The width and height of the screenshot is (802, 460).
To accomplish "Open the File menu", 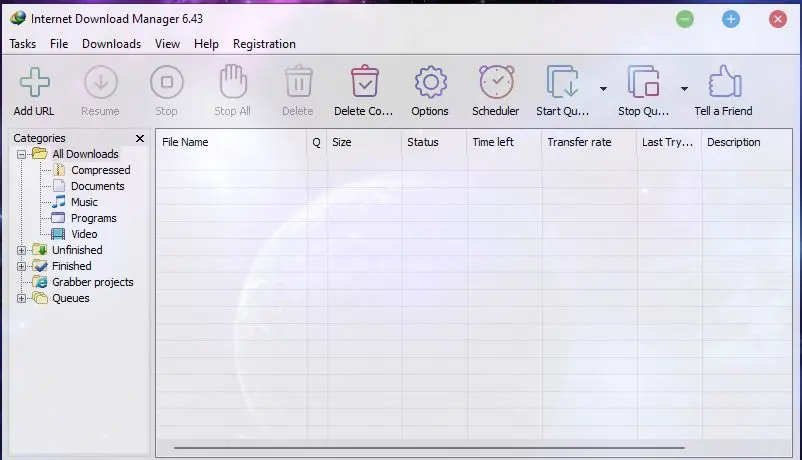I will tap(59, 44).
